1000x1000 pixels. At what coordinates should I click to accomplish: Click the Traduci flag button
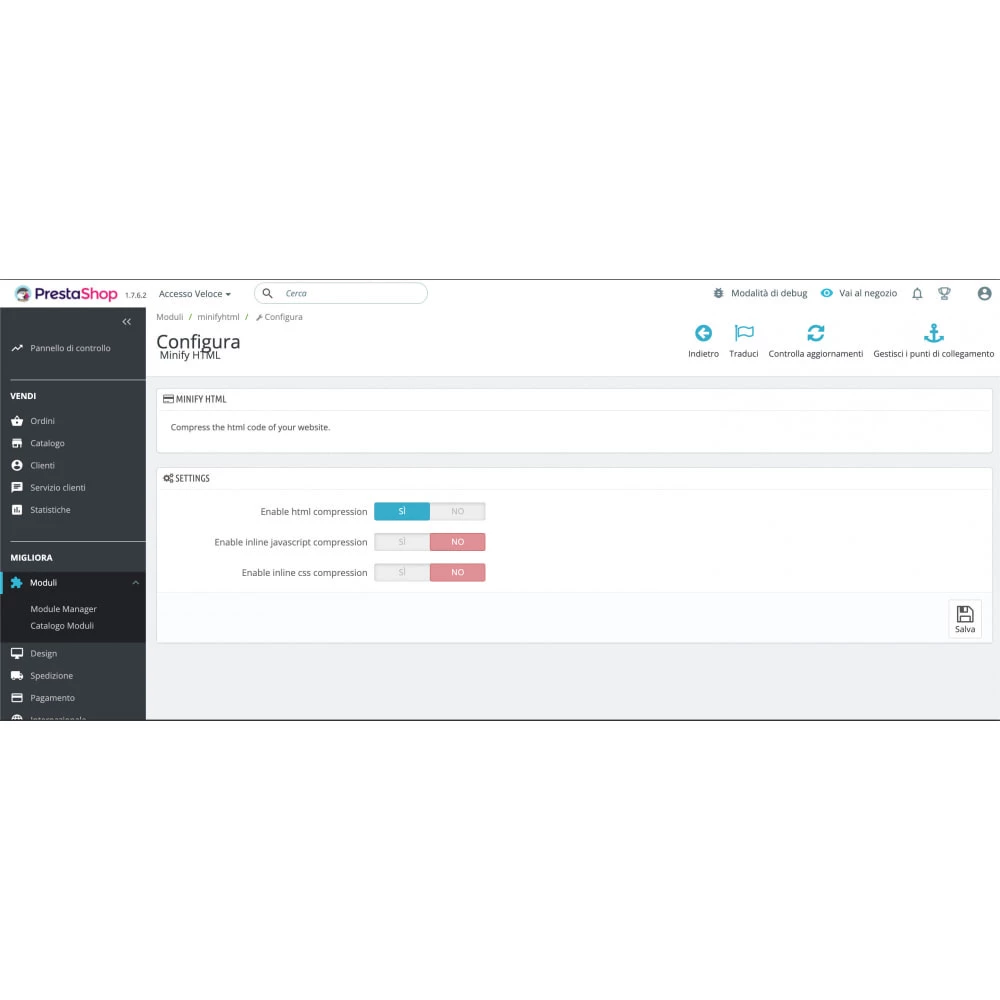tap(744, 341)
